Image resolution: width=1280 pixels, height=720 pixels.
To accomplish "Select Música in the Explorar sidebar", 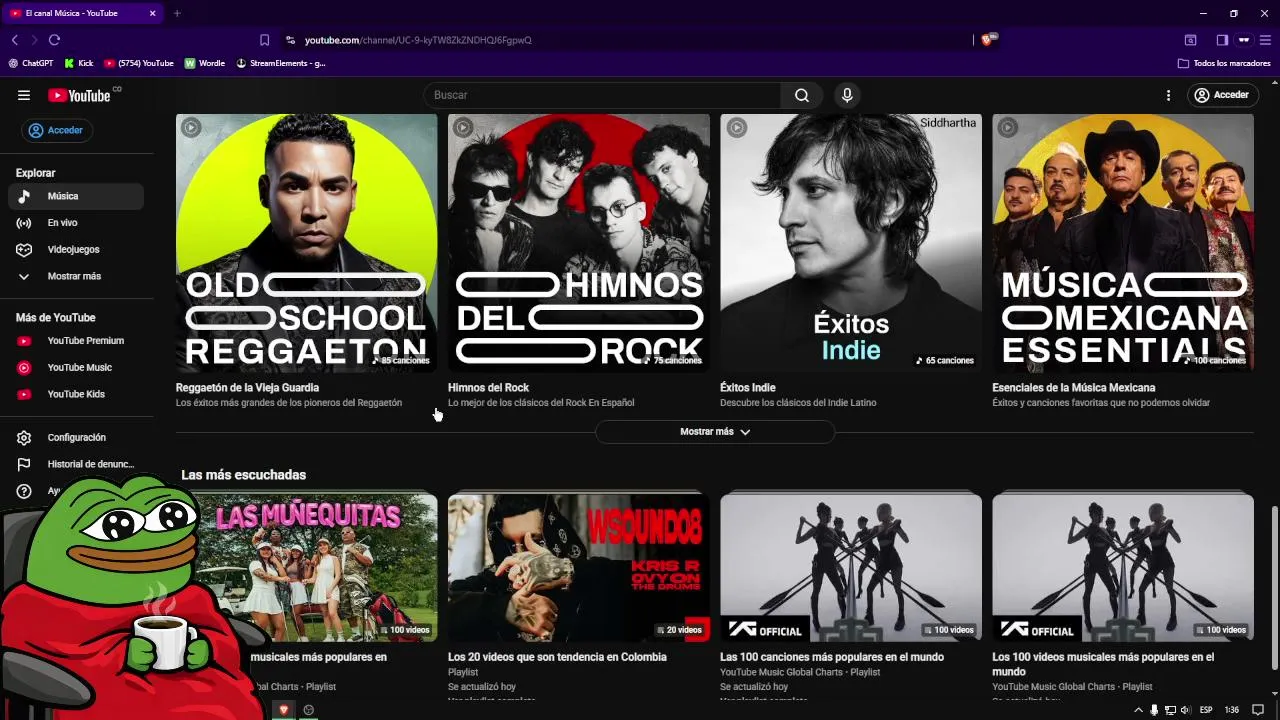I will coord(62,196).
